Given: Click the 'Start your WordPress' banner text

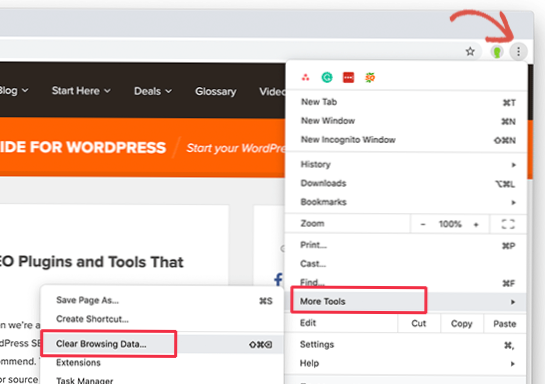Looking at the screenshot, I should pos(236,148).
